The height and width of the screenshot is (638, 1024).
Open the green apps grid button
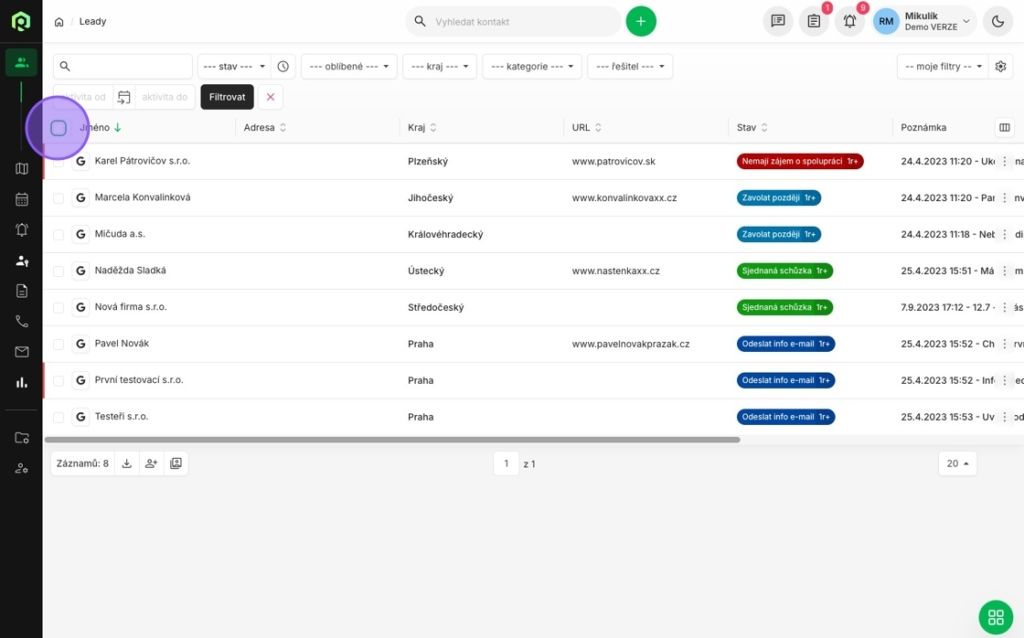click(x=993, y=617)
